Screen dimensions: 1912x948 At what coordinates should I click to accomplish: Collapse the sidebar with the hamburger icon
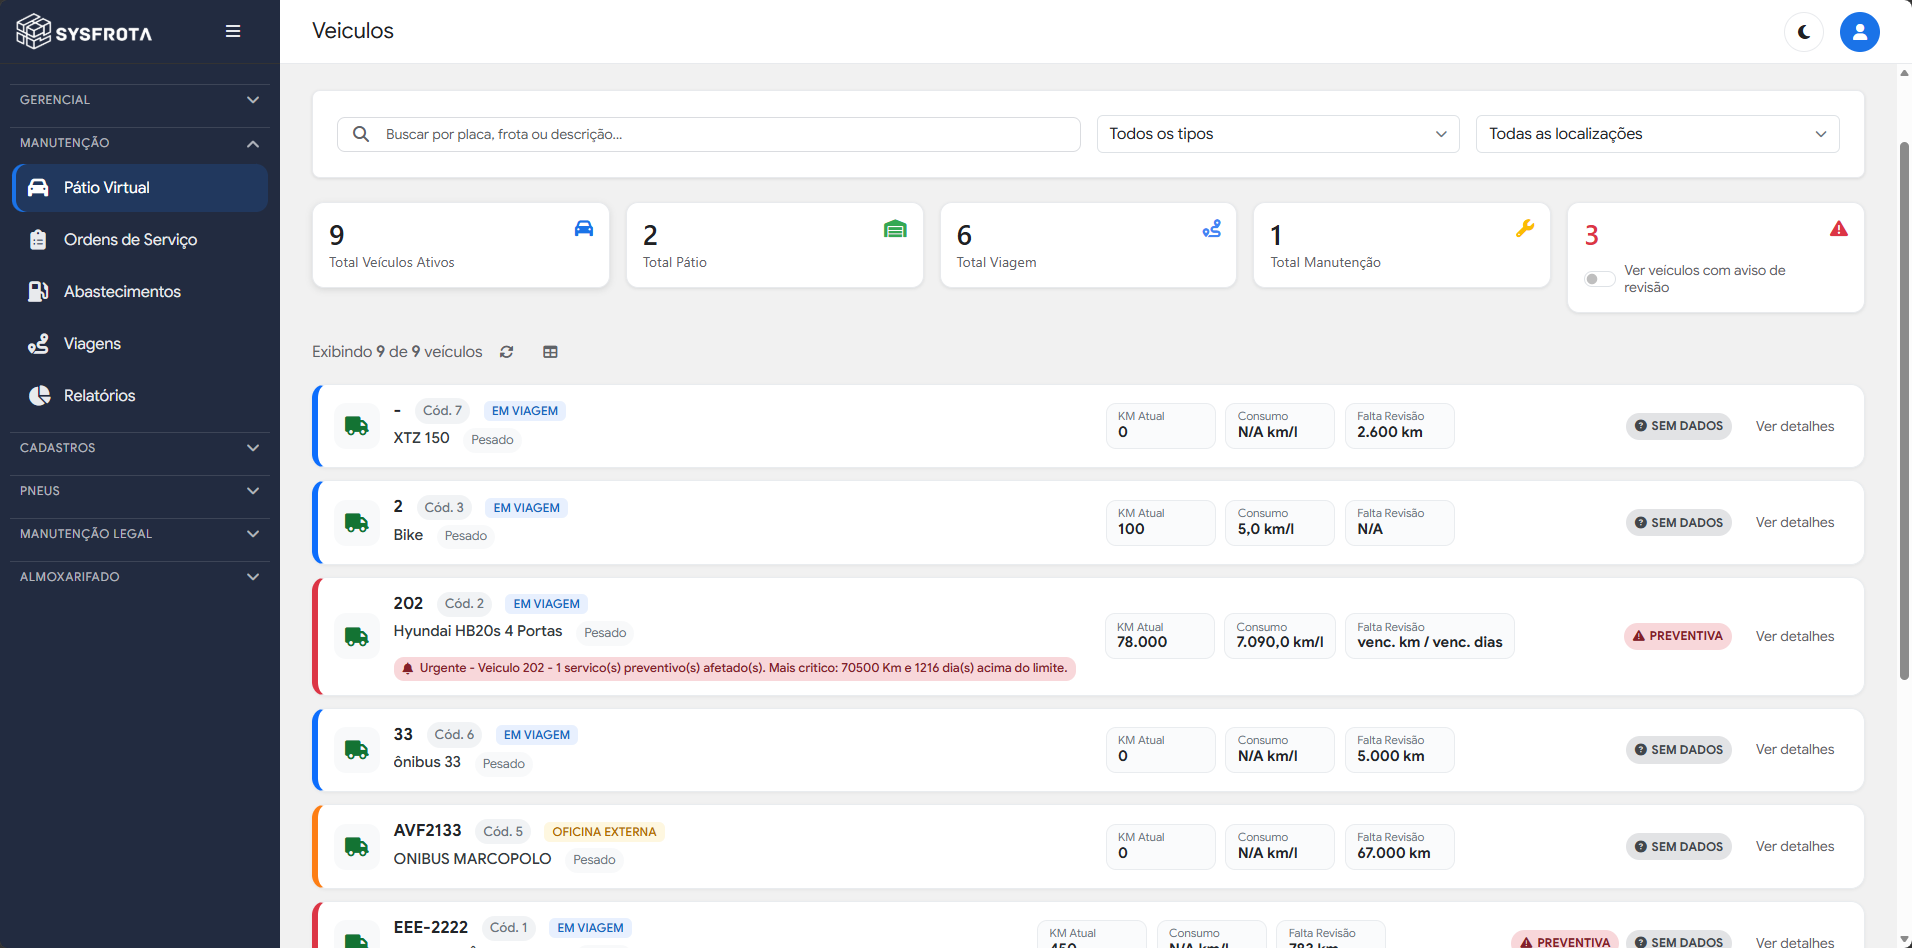tap(233, 31)
